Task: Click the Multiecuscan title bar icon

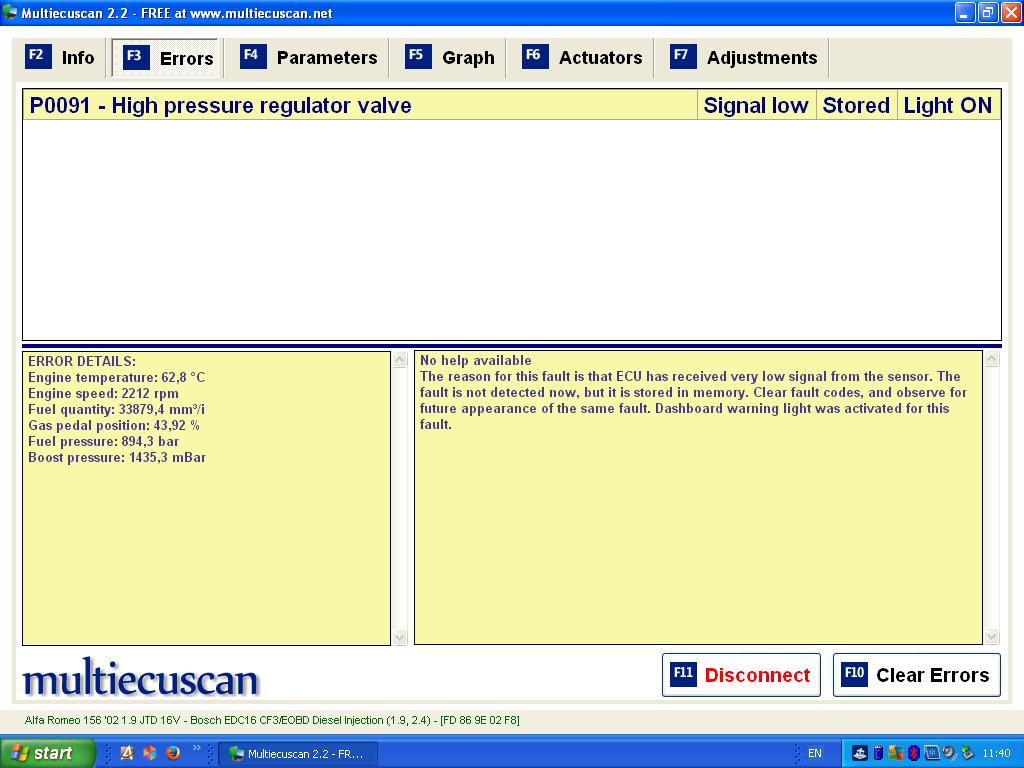Action: (x=9, y=12)
